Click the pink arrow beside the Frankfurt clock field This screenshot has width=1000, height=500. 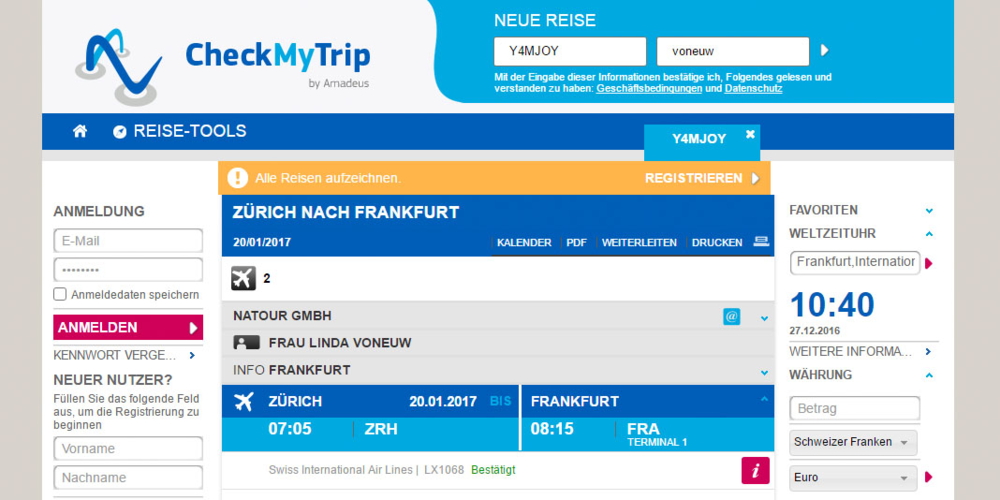point(928,263)
